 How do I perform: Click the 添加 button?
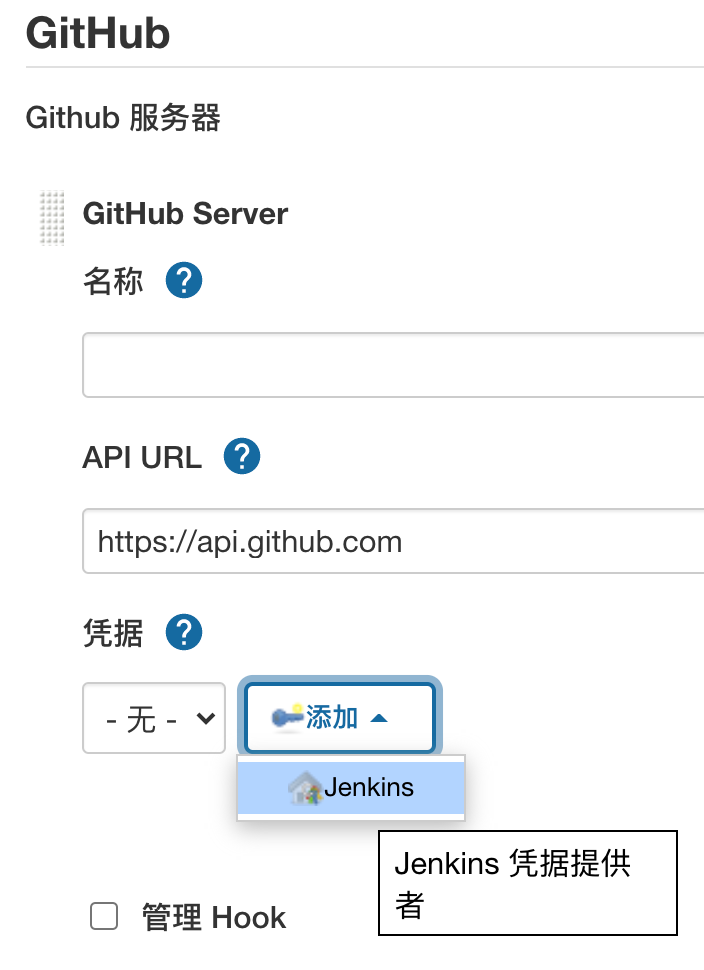[338, 716]
